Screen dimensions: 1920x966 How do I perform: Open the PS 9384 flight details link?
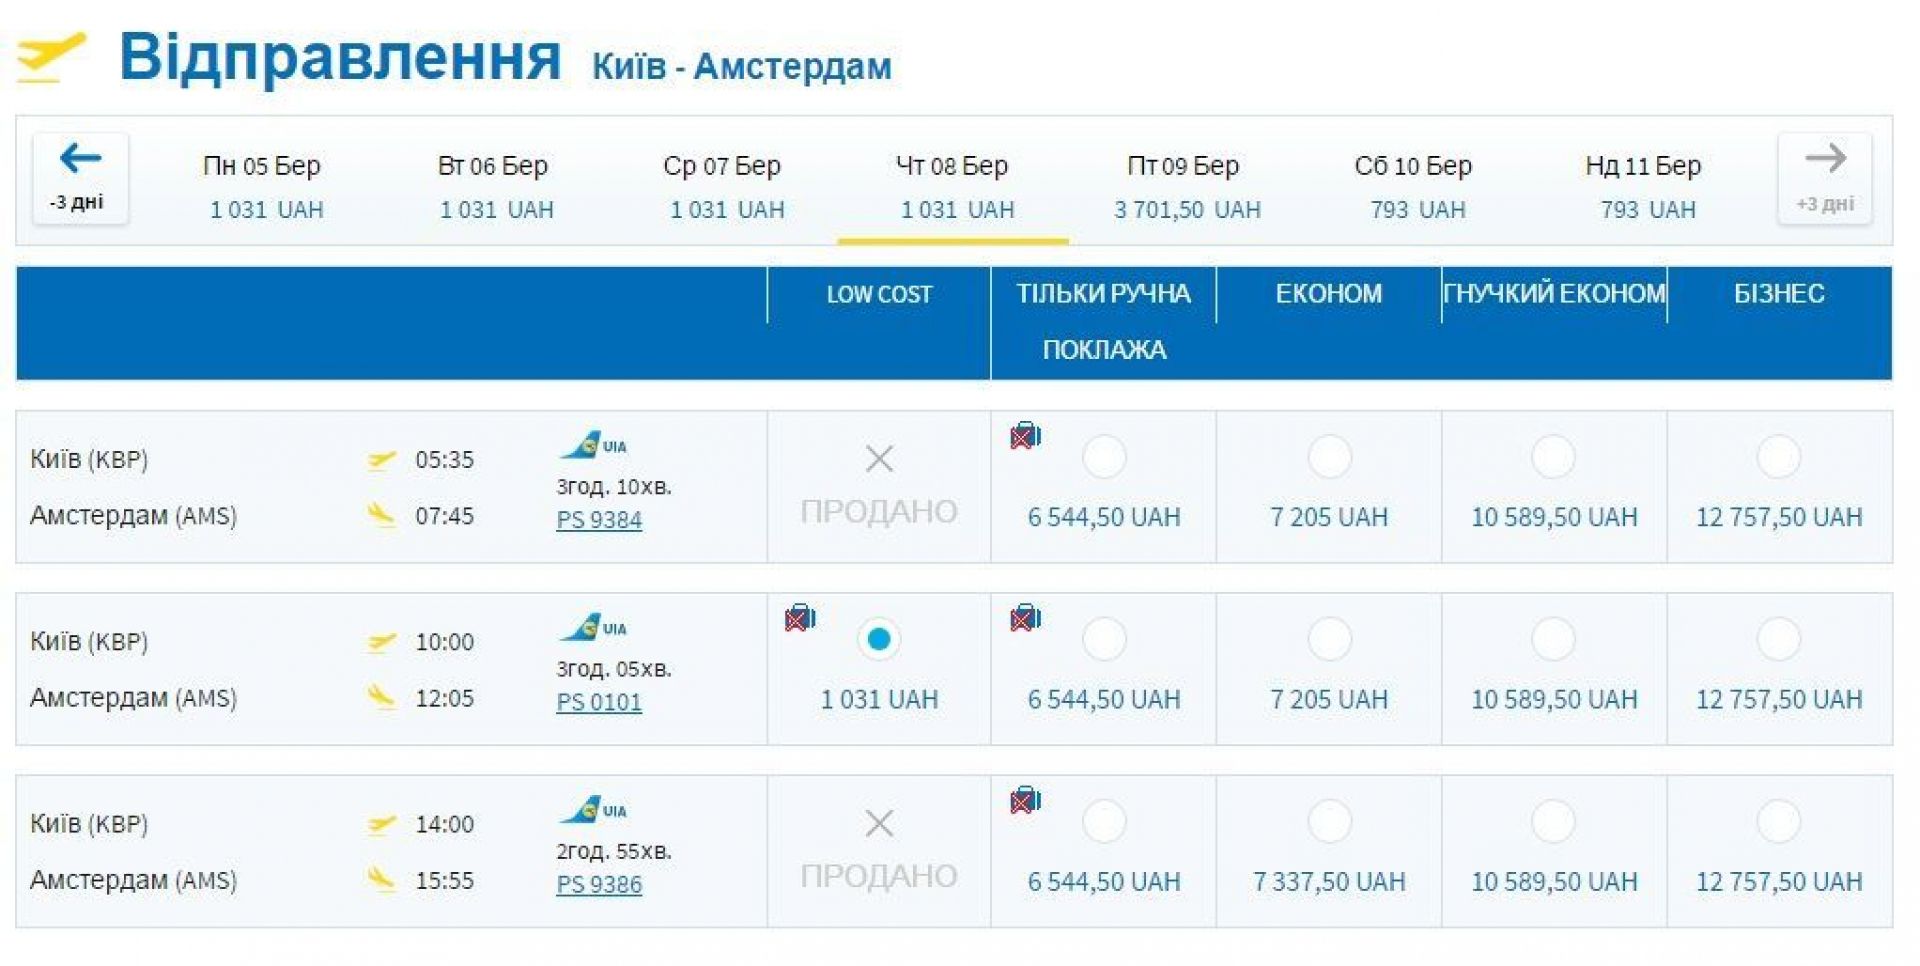599,520
